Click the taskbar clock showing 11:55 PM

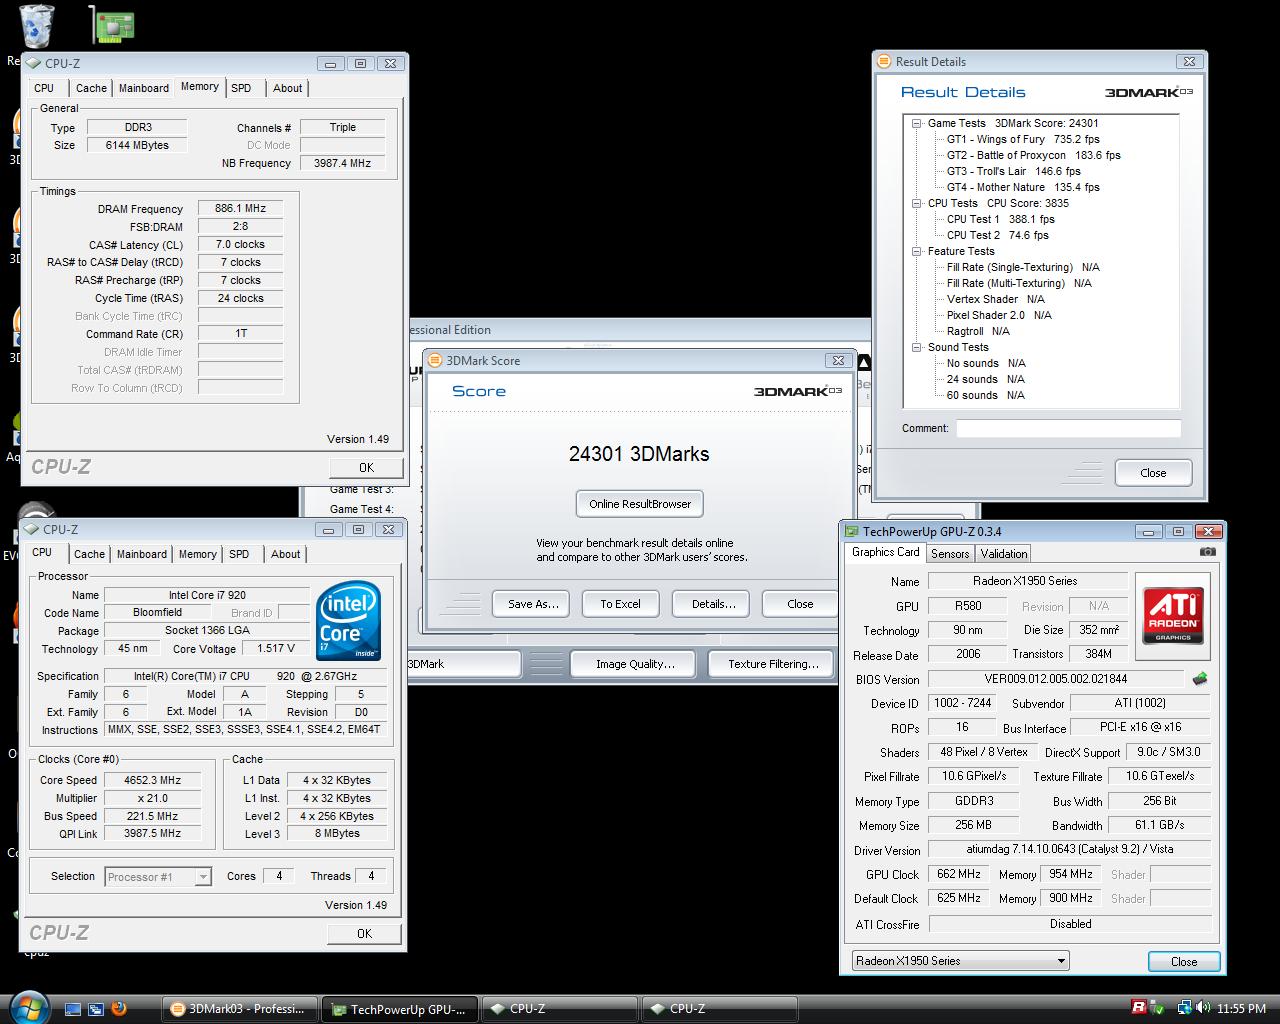pyautogui.click(x=1242, y=1008)
